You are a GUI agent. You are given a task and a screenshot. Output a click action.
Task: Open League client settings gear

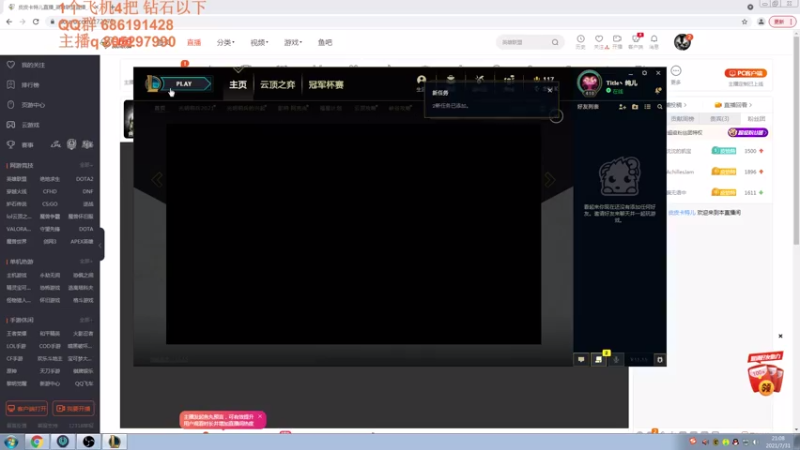click(x=644, y=73)
